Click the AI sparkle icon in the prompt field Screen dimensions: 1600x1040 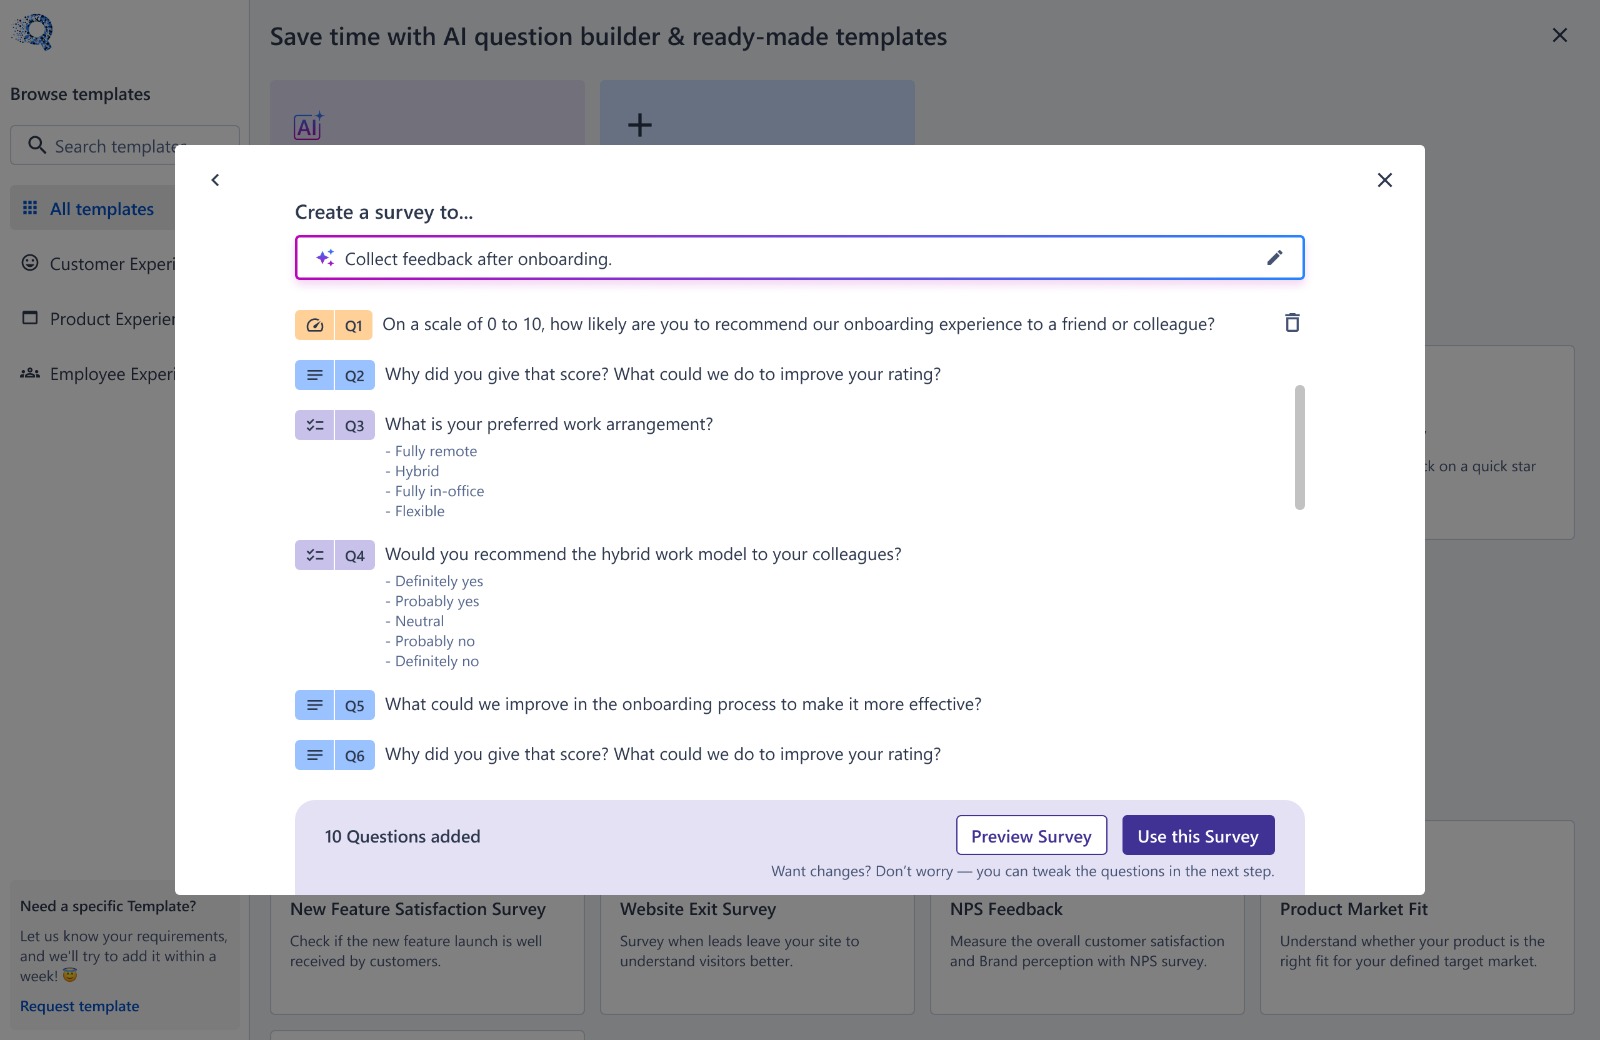[x=323, y=257]
